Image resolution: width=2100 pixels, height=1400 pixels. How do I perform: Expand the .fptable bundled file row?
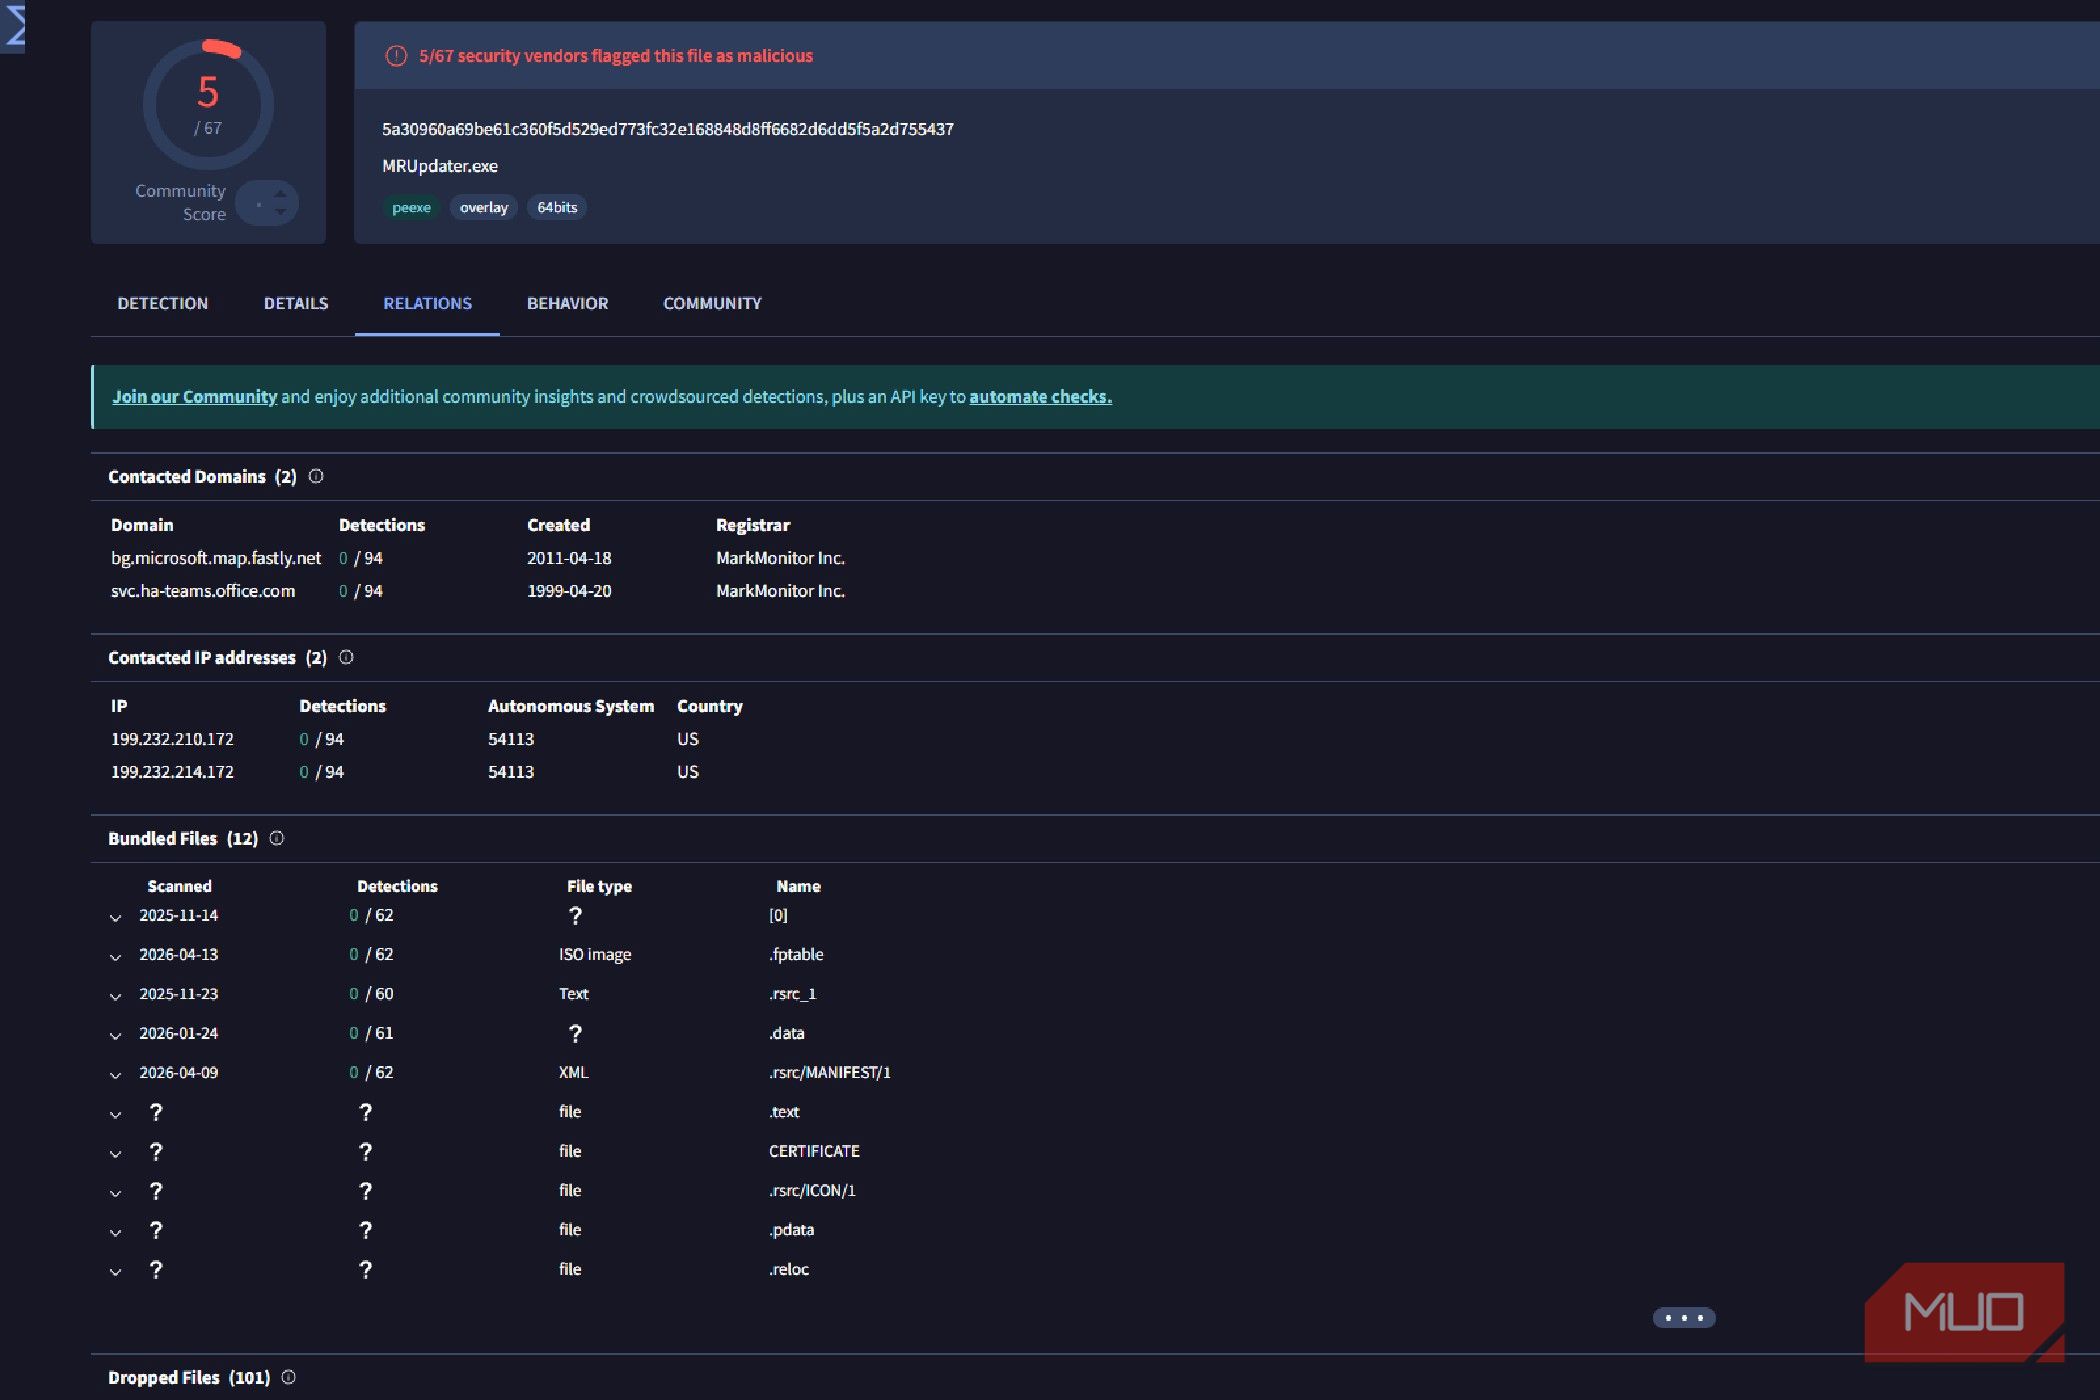[x=115, y=957]
